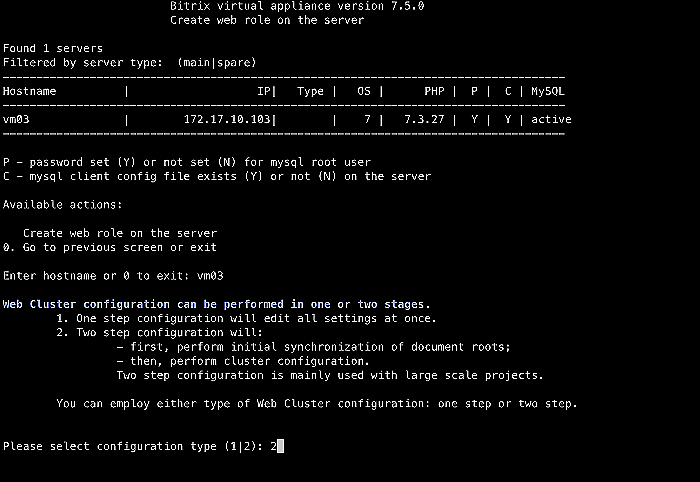Click the 'C - mysql client config' legend line
Screen dimensions: 700x482
tap(217, 176)
